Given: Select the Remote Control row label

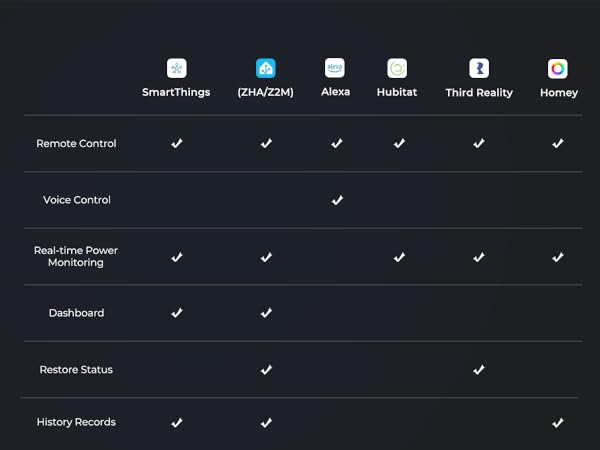Looking at the screenshot, I should pyautogui.click(x=76, y=144).
